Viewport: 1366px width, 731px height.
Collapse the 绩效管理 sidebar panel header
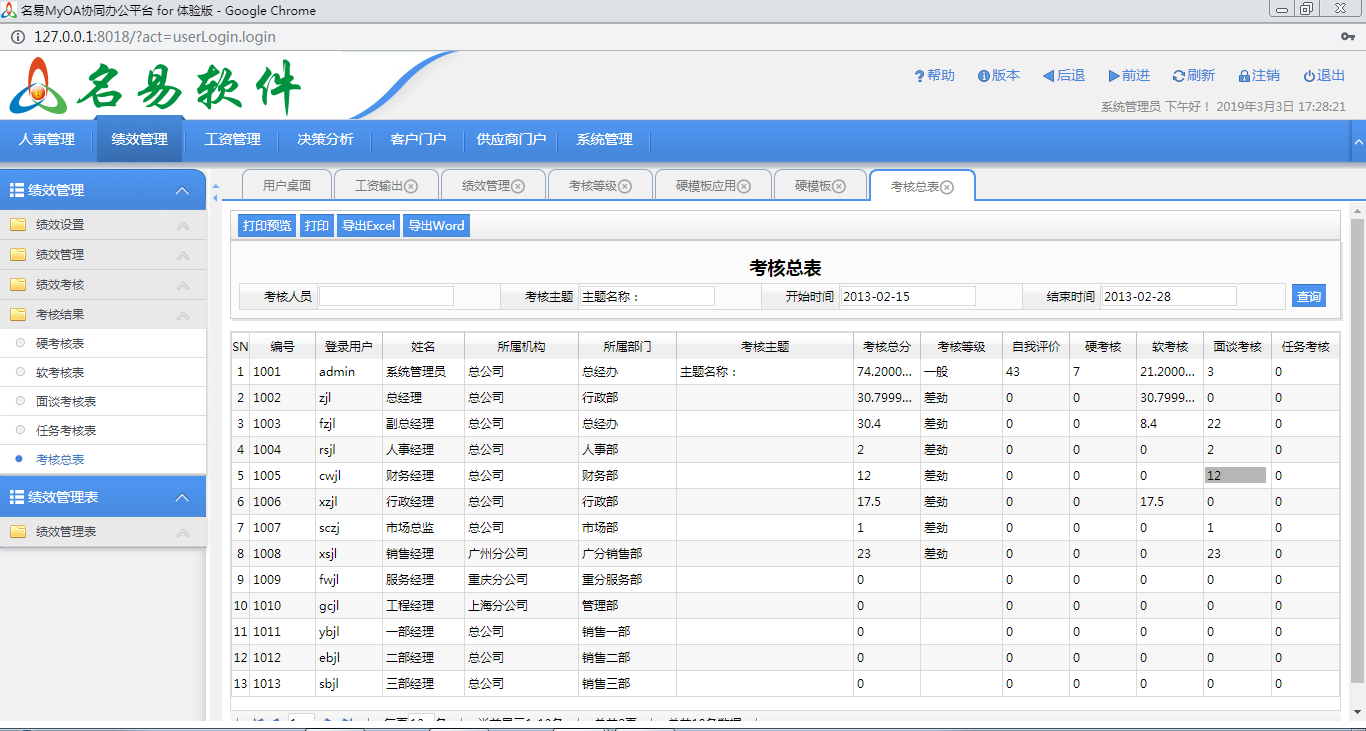[182, 191]
